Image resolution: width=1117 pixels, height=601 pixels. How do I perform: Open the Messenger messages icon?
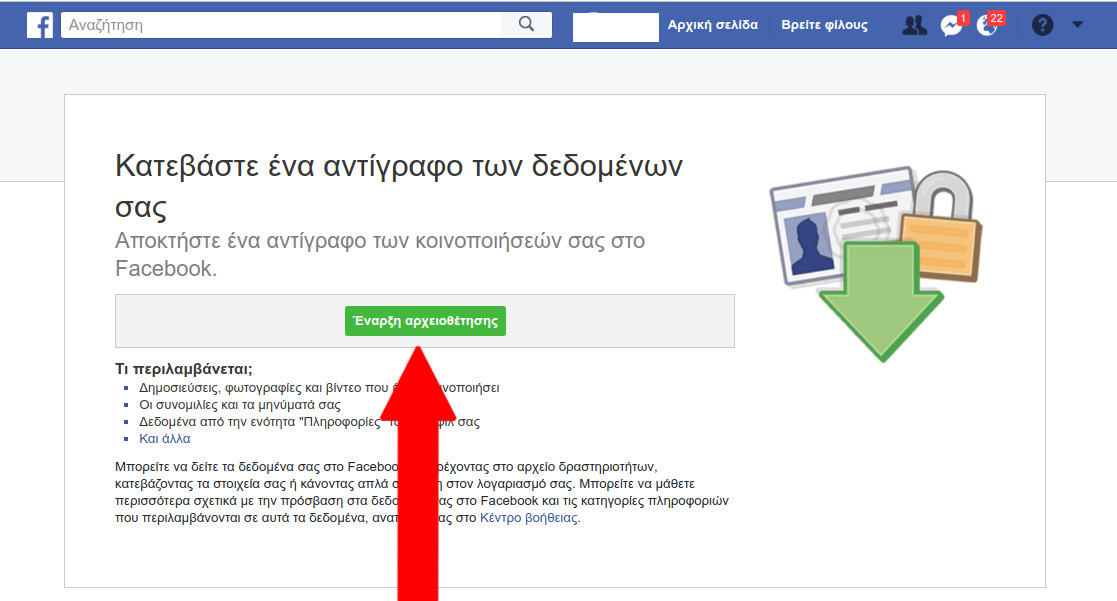tap(951, 26)
